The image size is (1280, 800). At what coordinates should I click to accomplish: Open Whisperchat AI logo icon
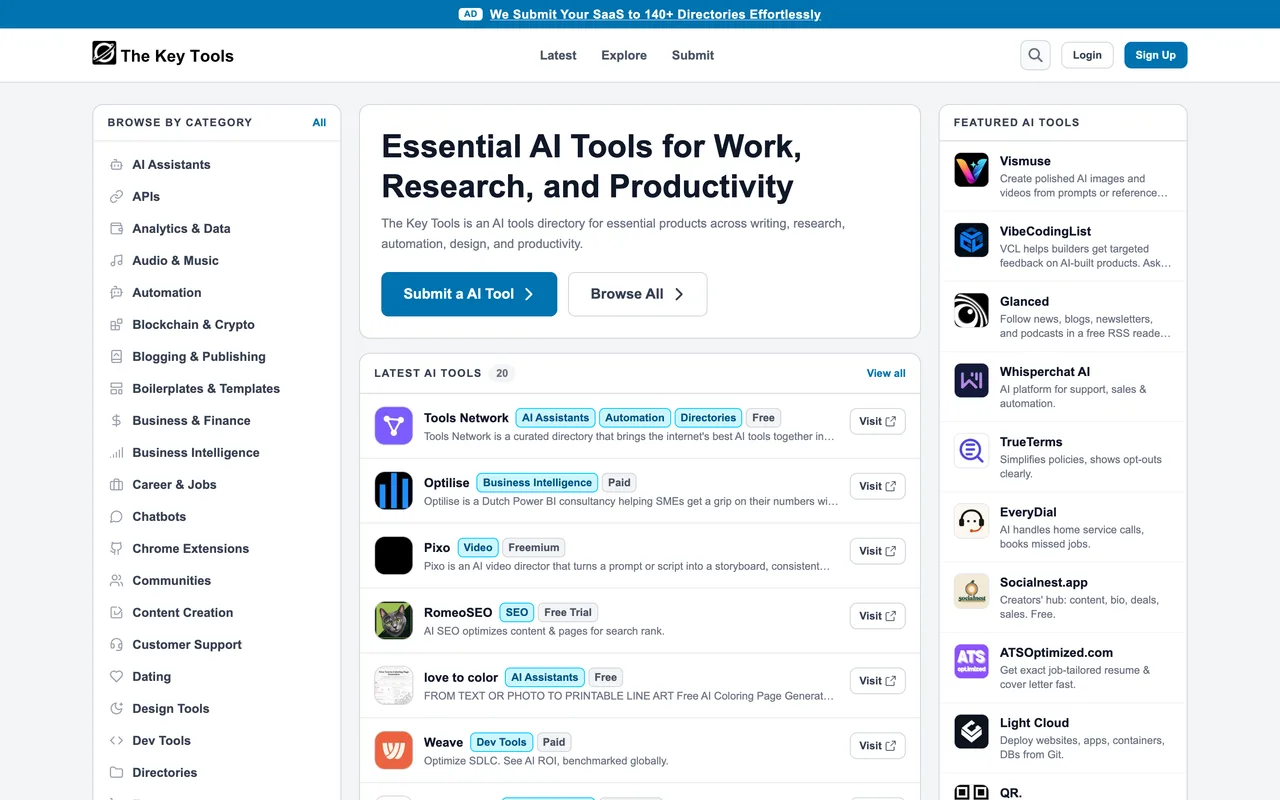971,381
